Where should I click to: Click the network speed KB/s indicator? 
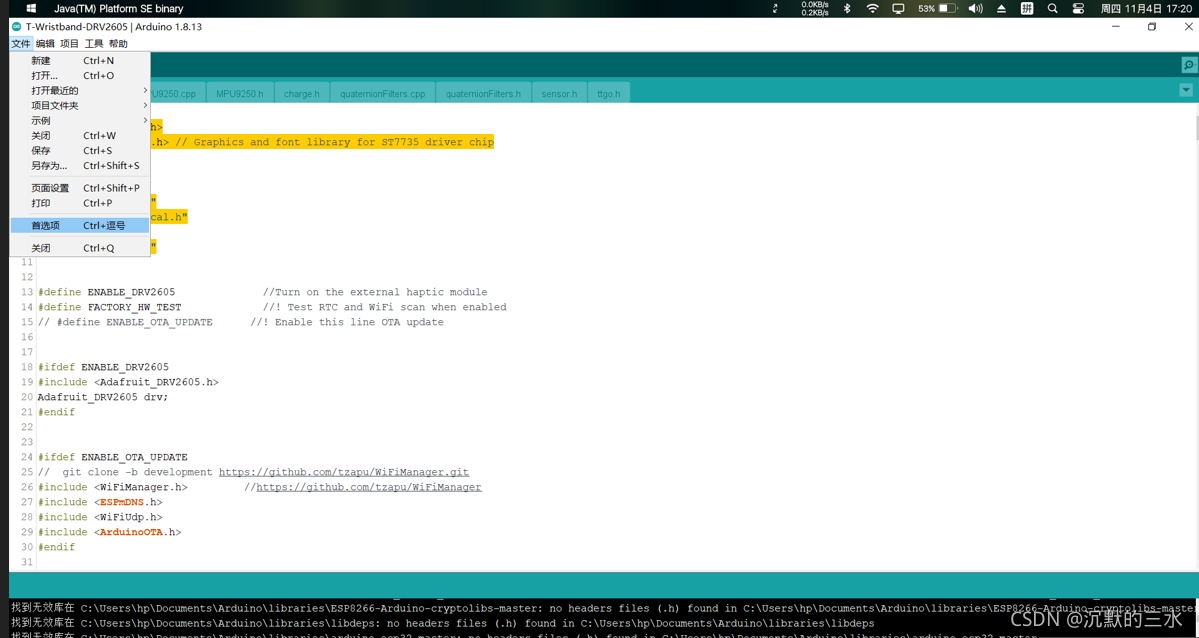click(x=814, y=8)
